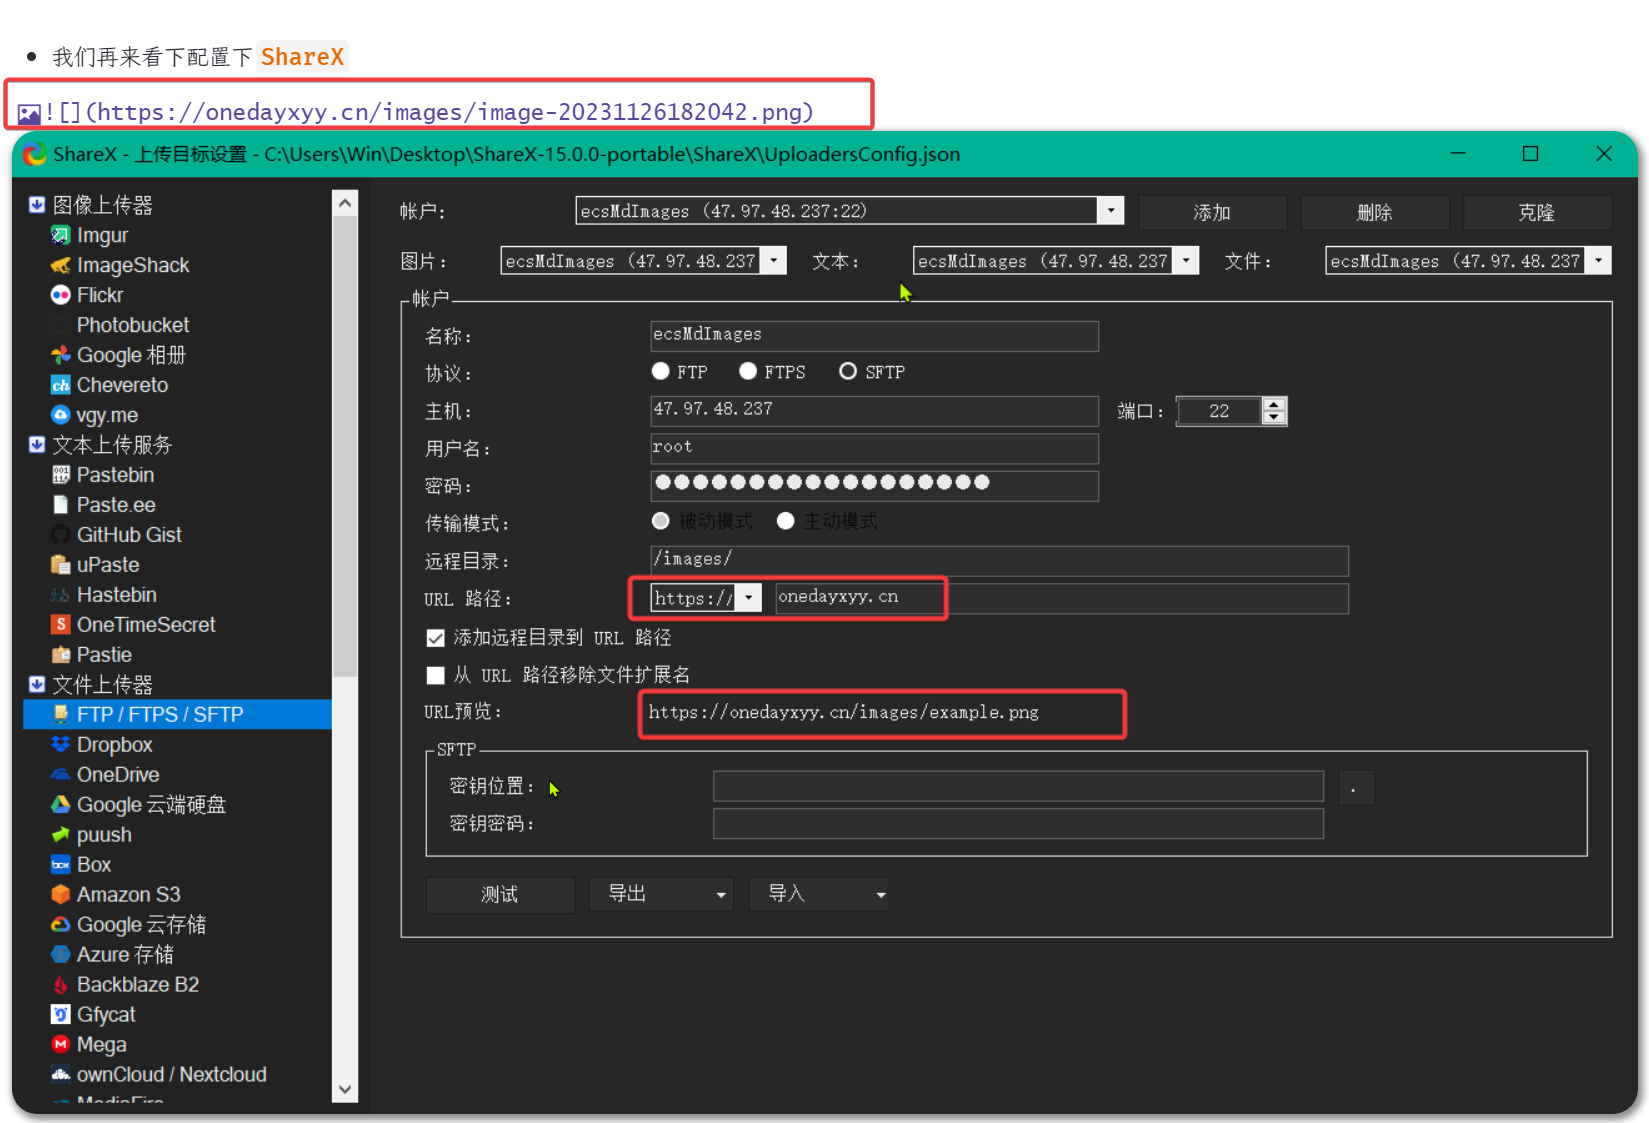Click the Amazon S3 icon
Screen dimensions: 1649x1123
coord(61,895)
